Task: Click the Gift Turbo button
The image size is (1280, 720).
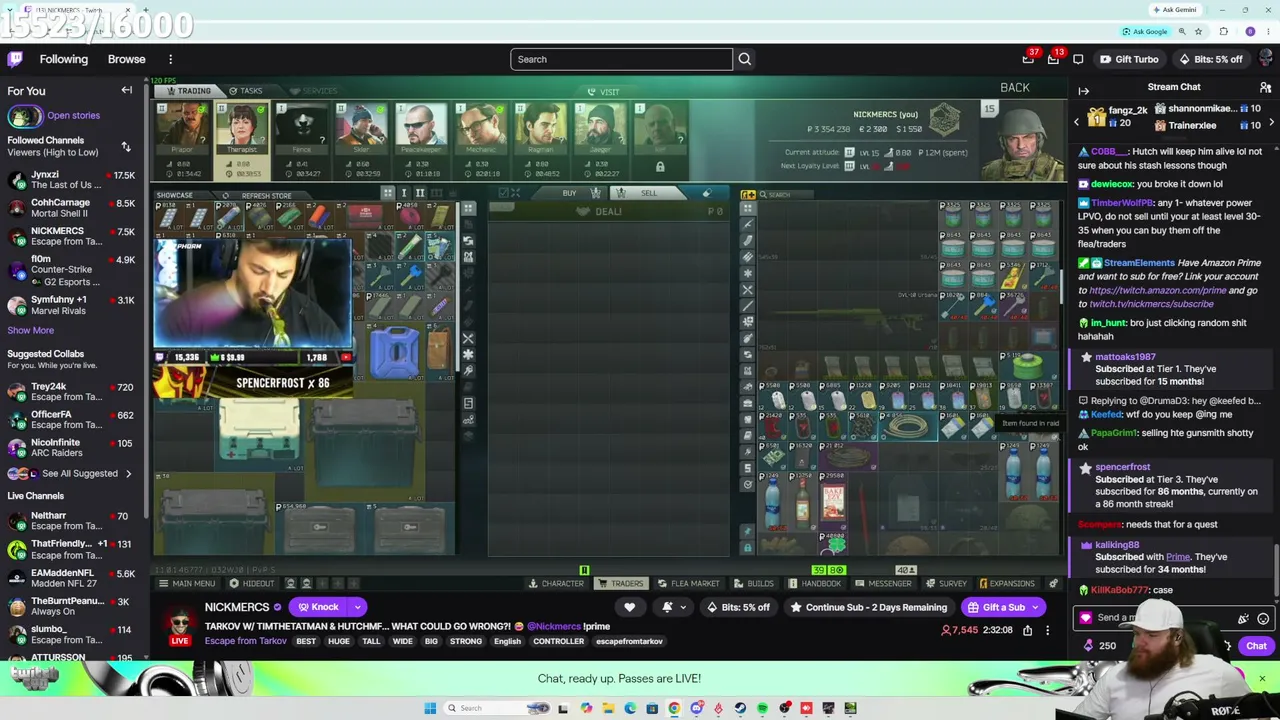Action: (1128, 59)
